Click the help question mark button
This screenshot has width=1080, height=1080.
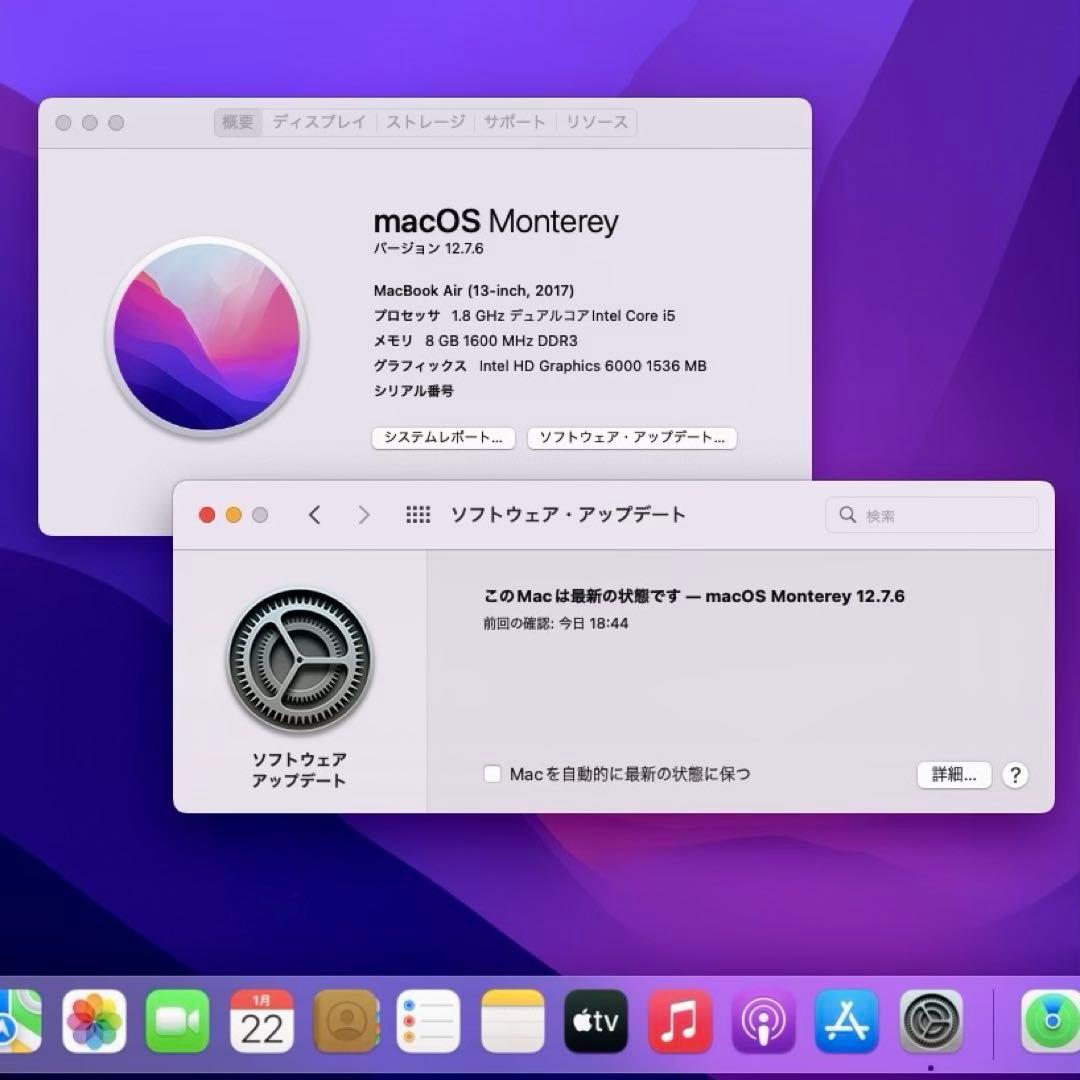click(x=1015, y=774)
